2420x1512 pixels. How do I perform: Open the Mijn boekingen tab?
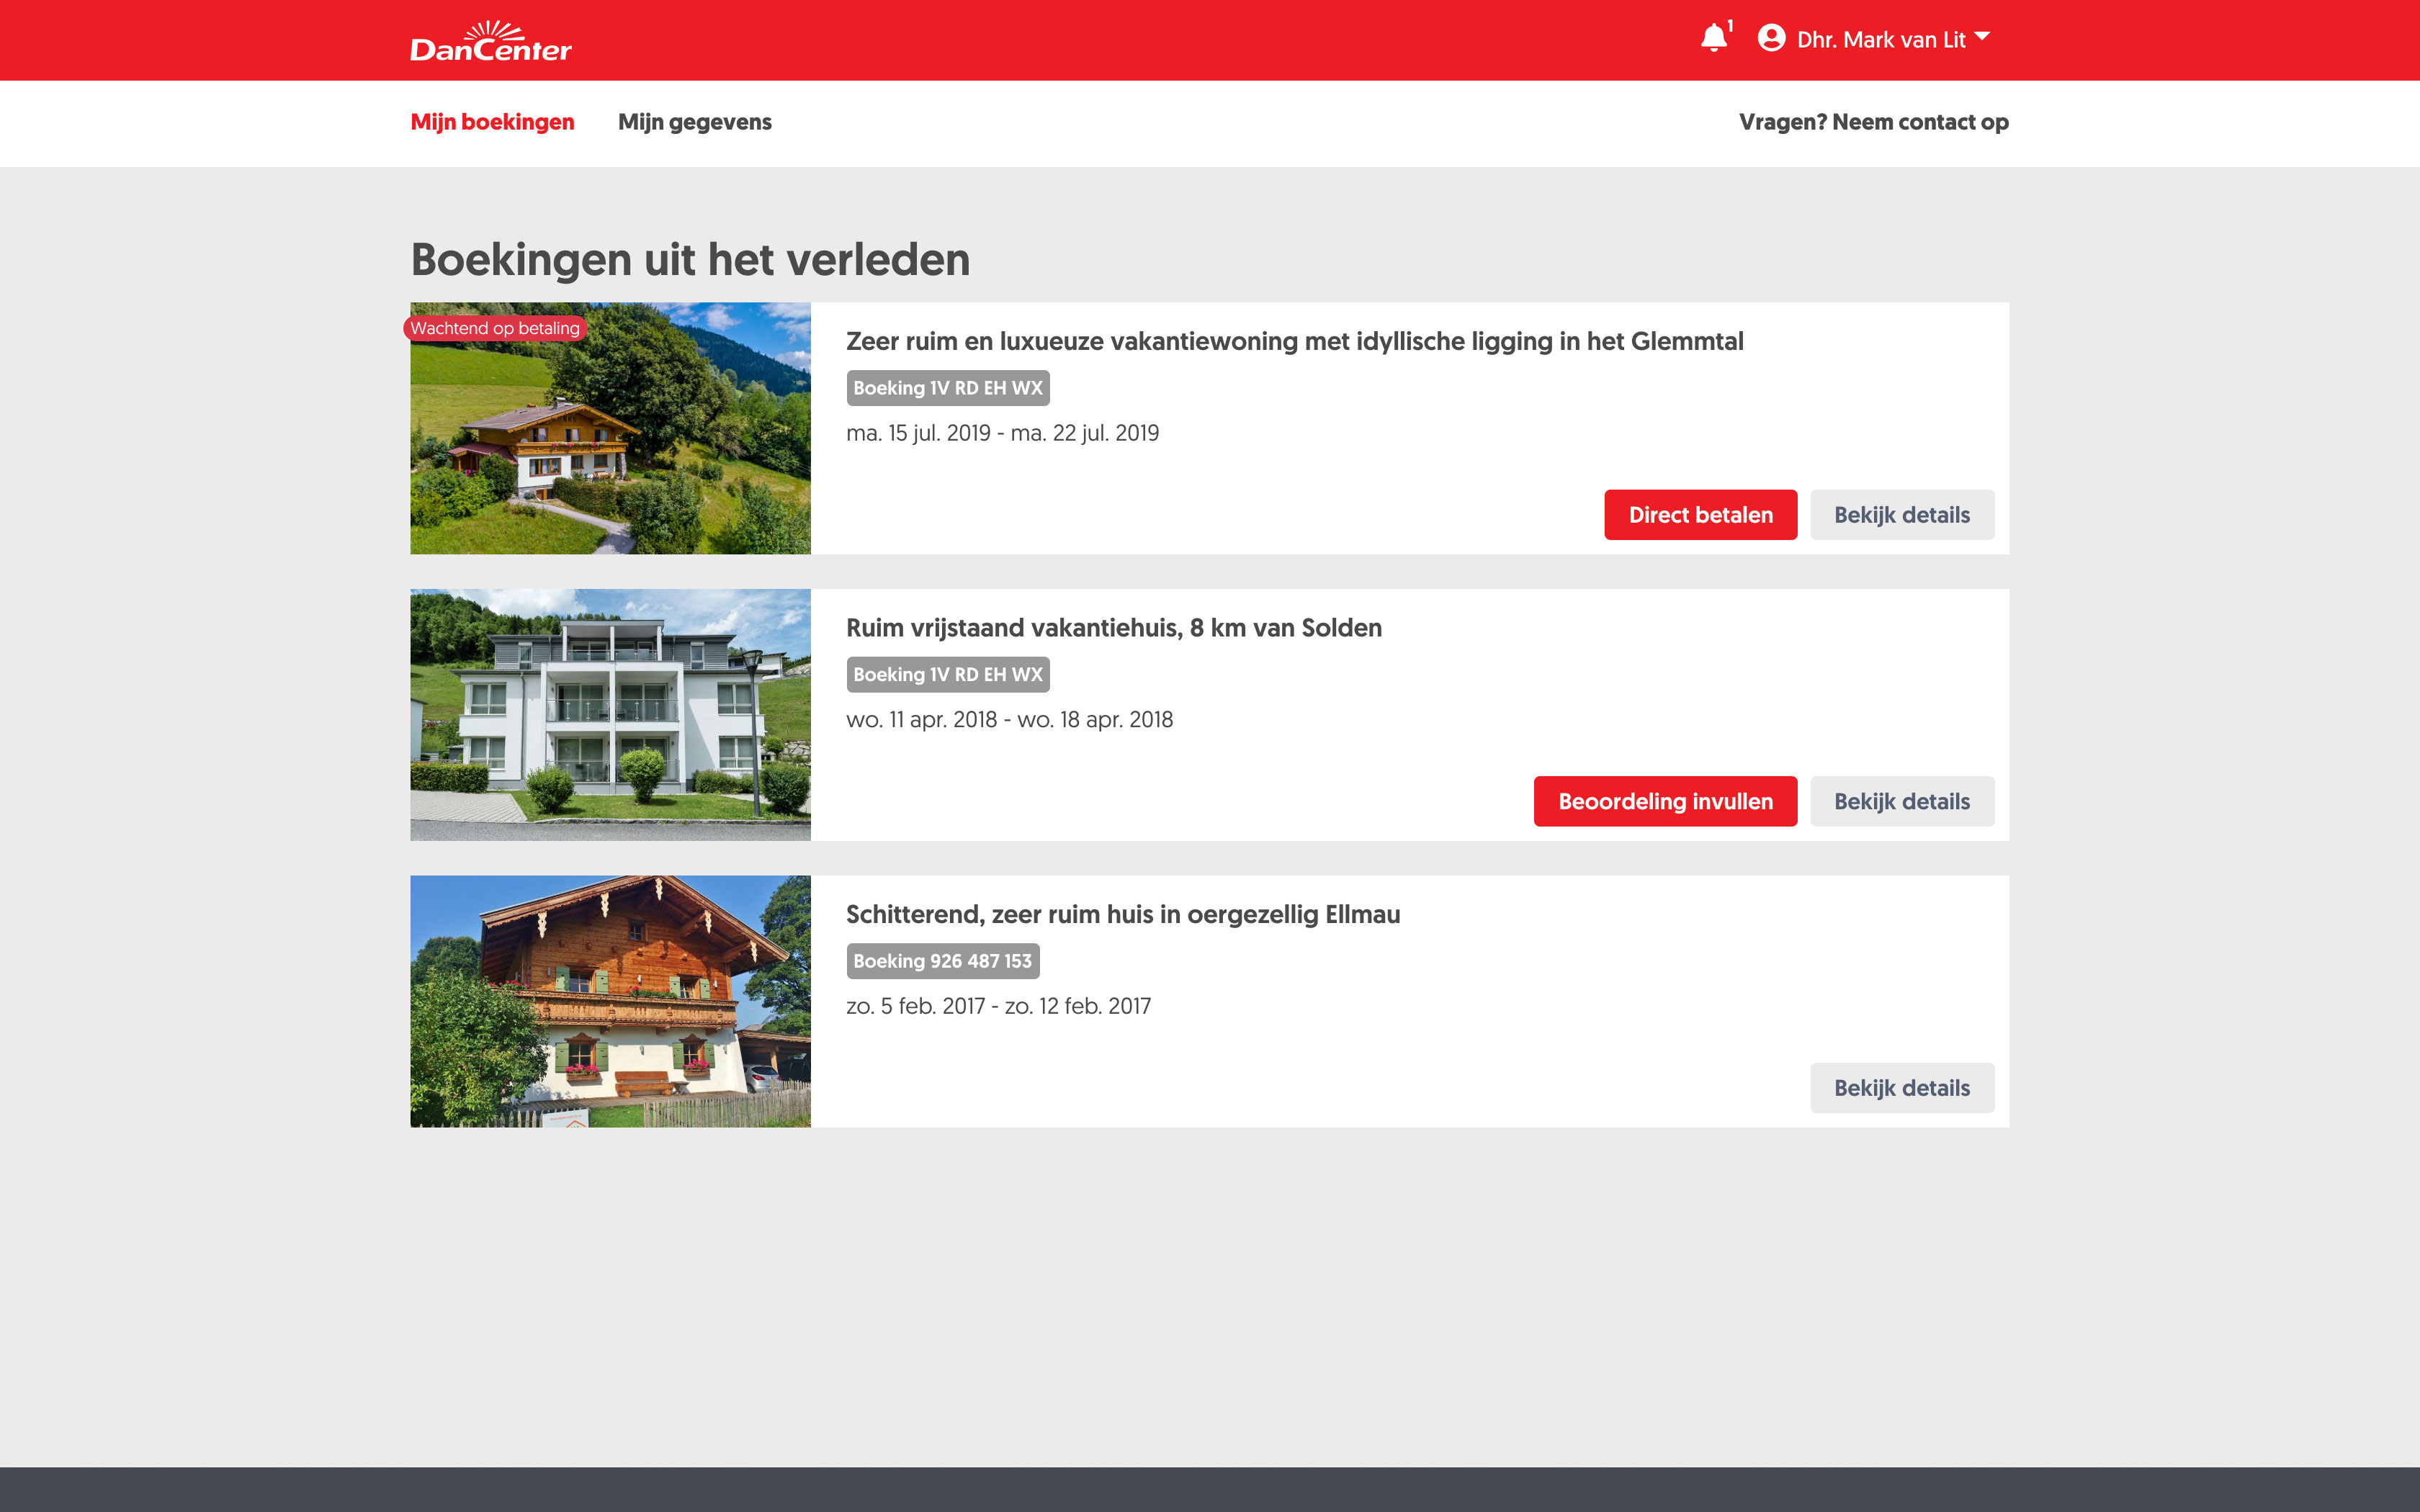point(492,122)
